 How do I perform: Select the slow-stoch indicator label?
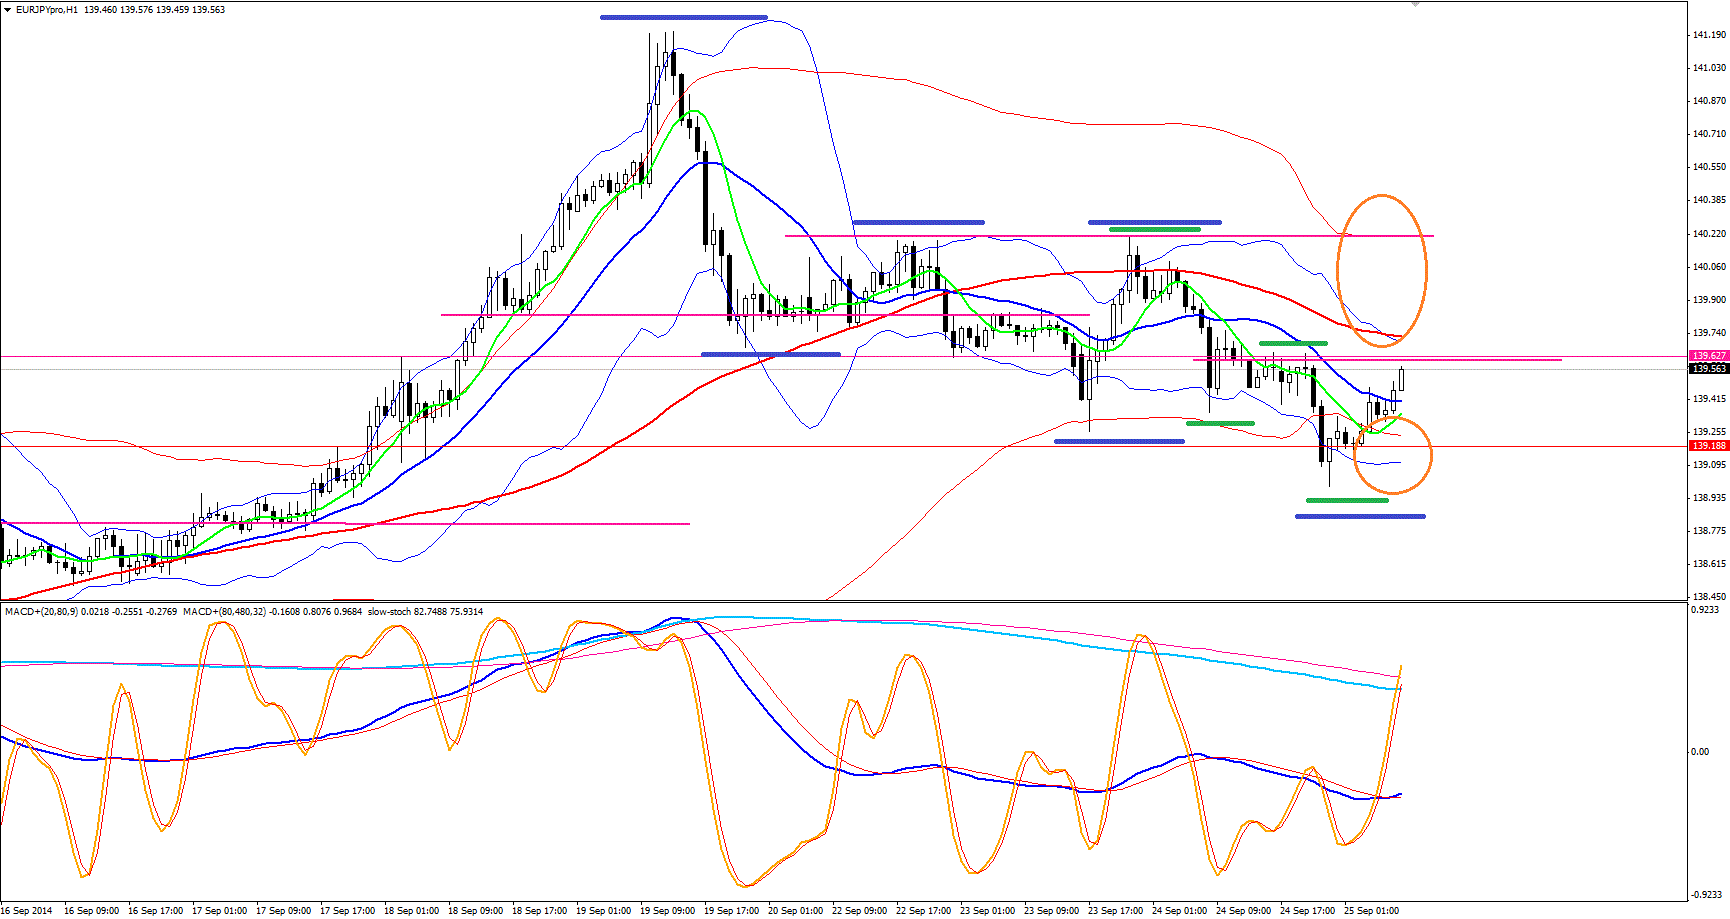click(x=390, y=611)
